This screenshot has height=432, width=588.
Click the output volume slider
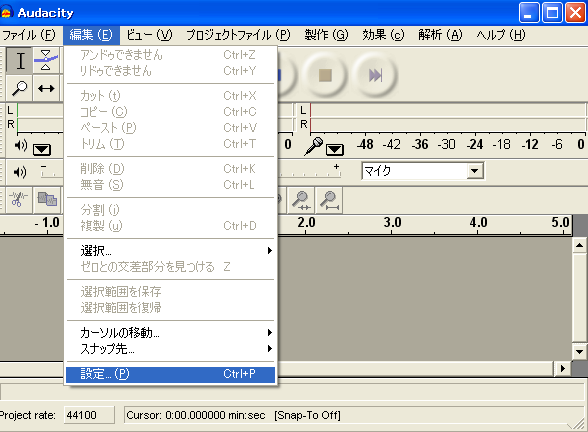51,171
